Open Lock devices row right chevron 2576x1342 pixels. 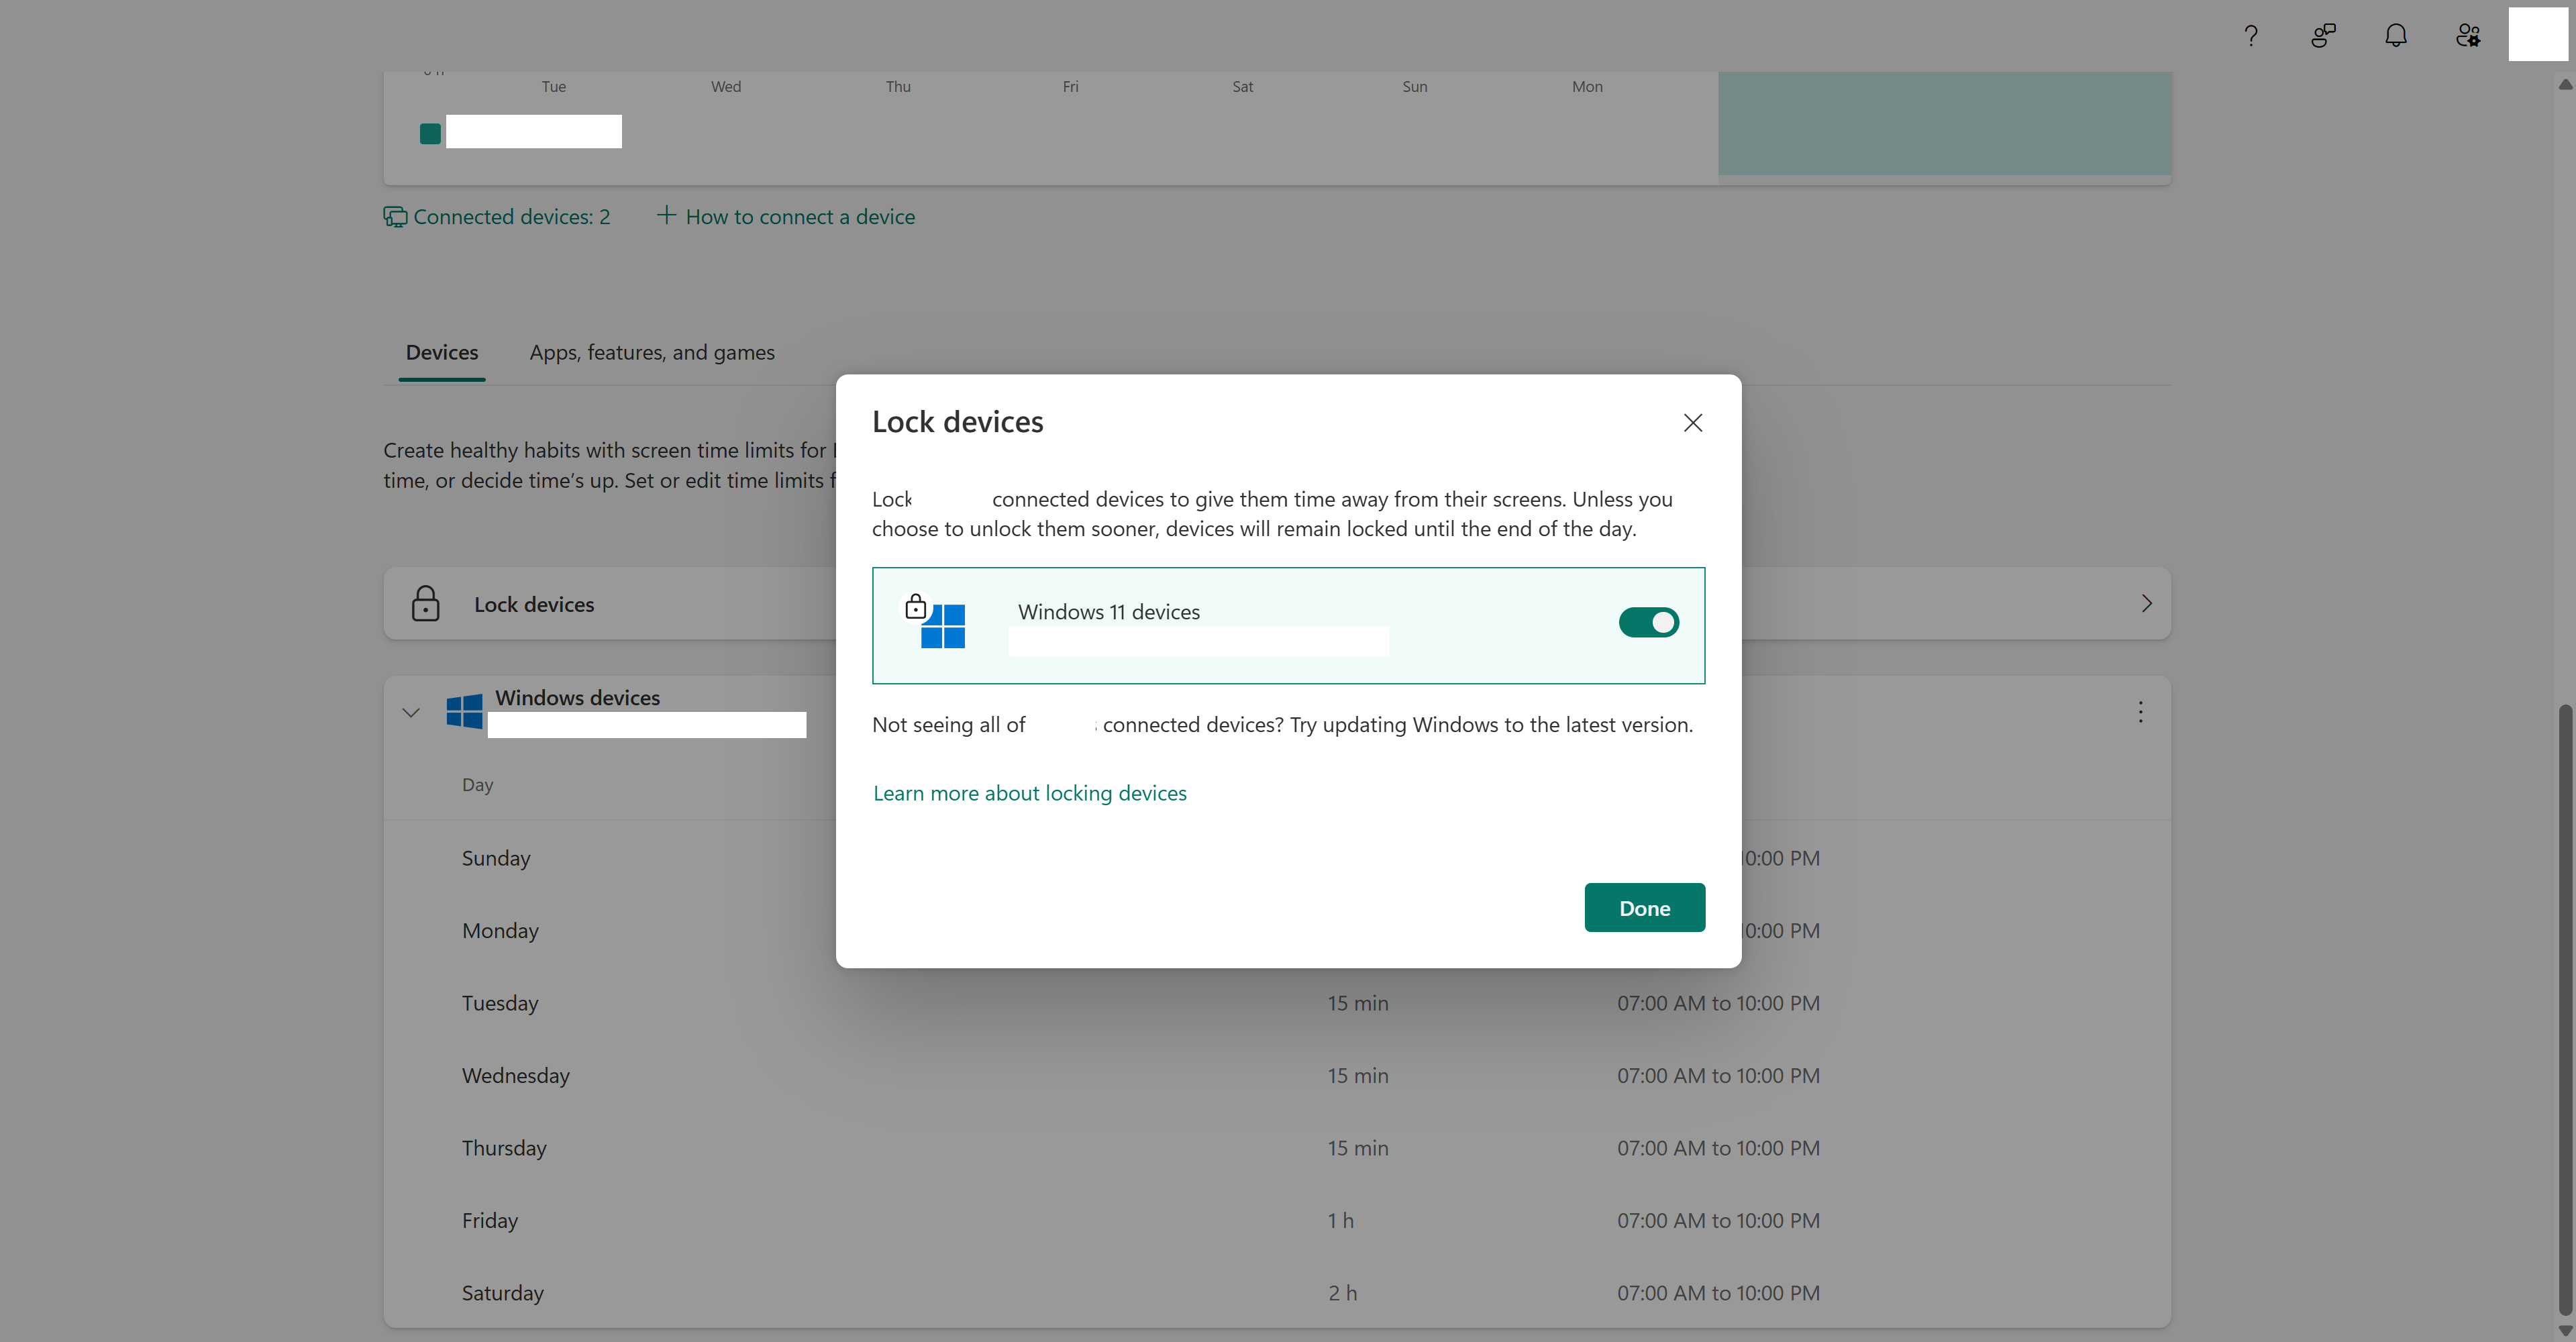(x=2146, y=603)
